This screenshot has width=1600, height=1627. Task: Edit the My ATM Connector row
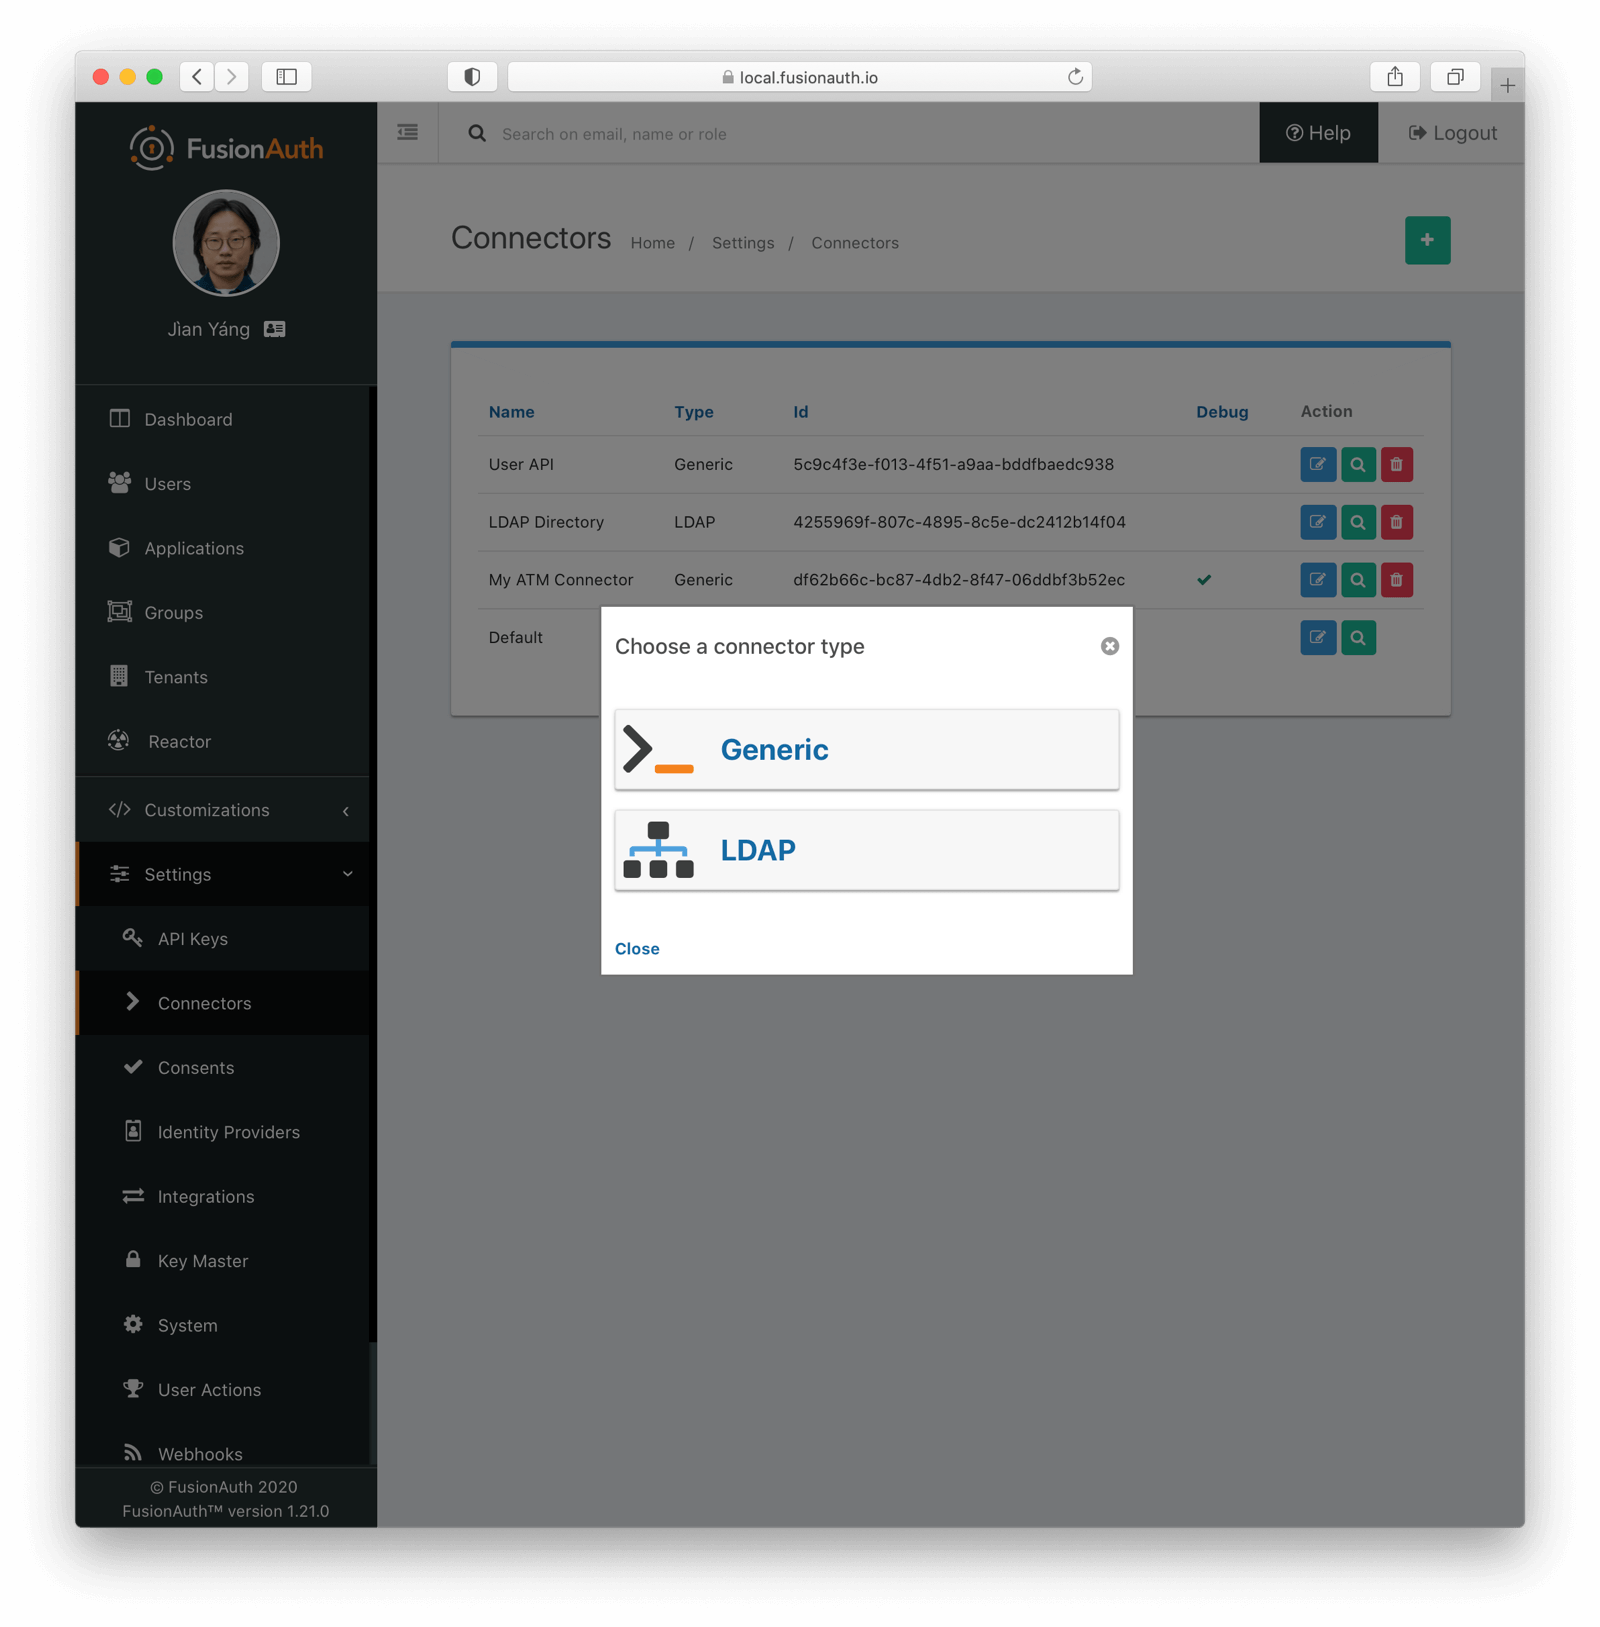(1318, 580)
